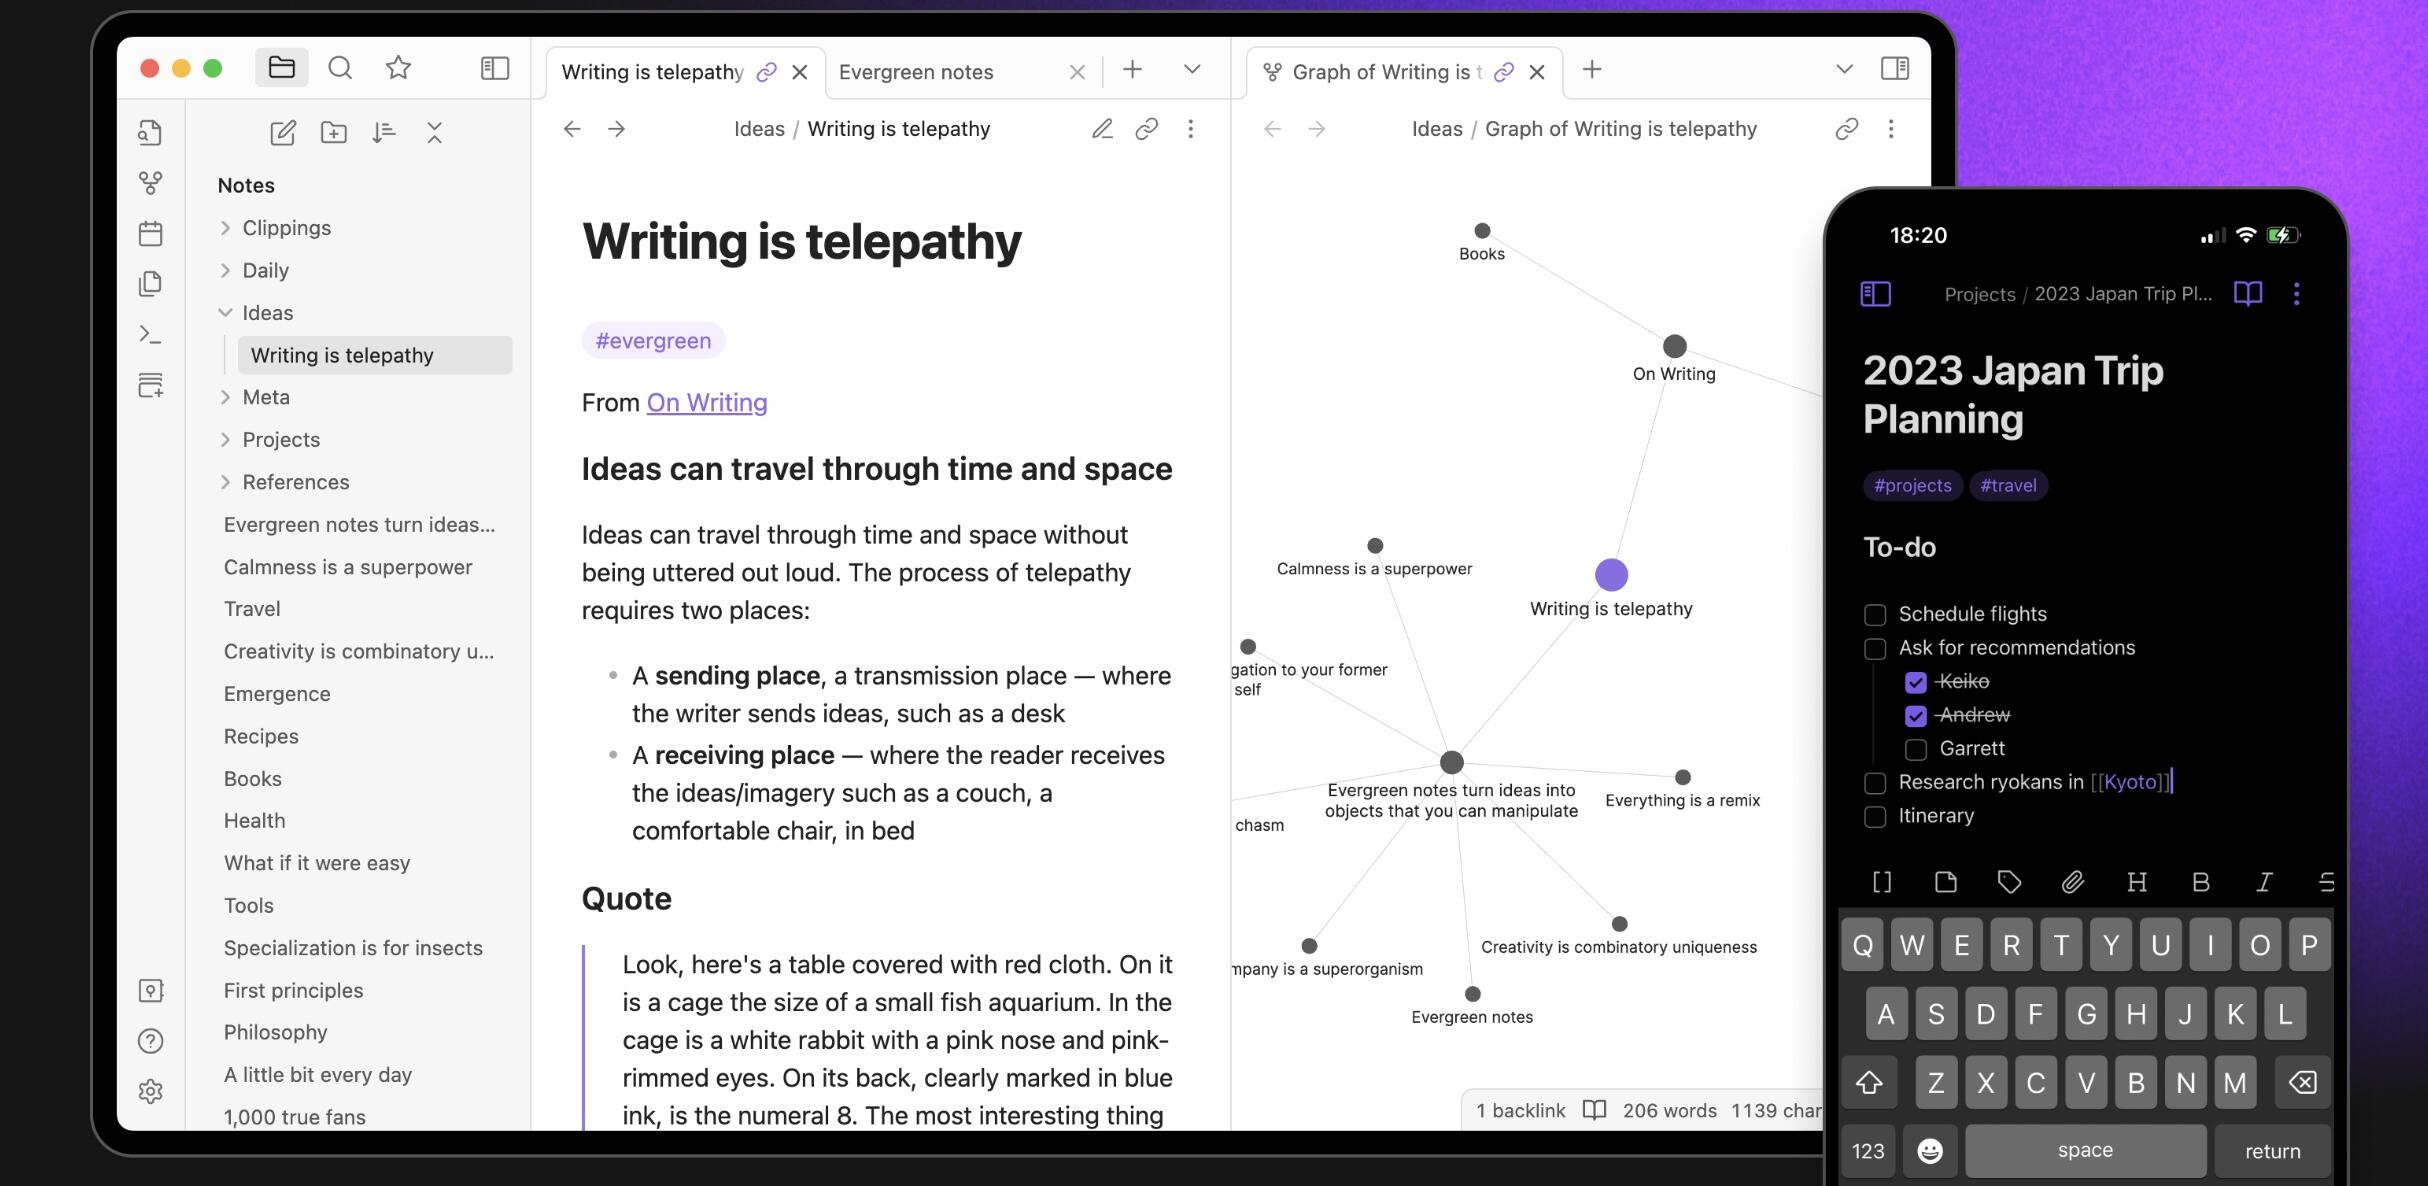2428x1186 pixels.
Task: Create a new note in sidebar
Action: [x=283, y=133]
